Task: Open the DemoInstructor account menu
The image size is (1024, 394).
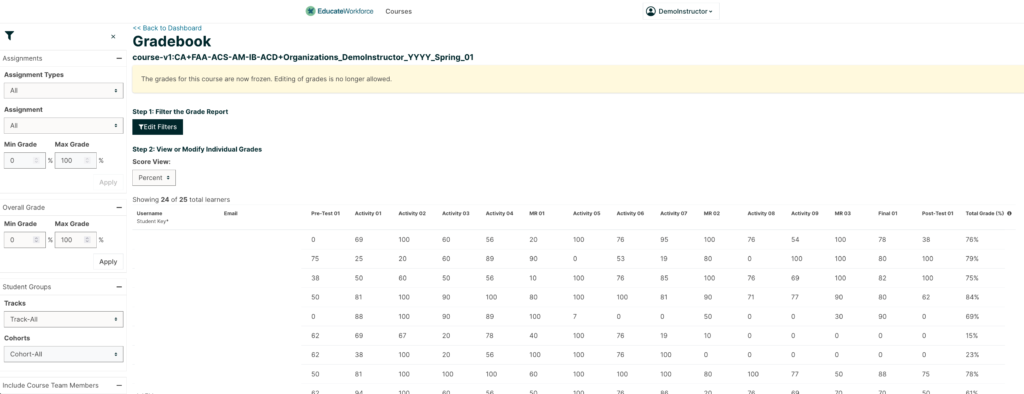Action: click(680, 11)
